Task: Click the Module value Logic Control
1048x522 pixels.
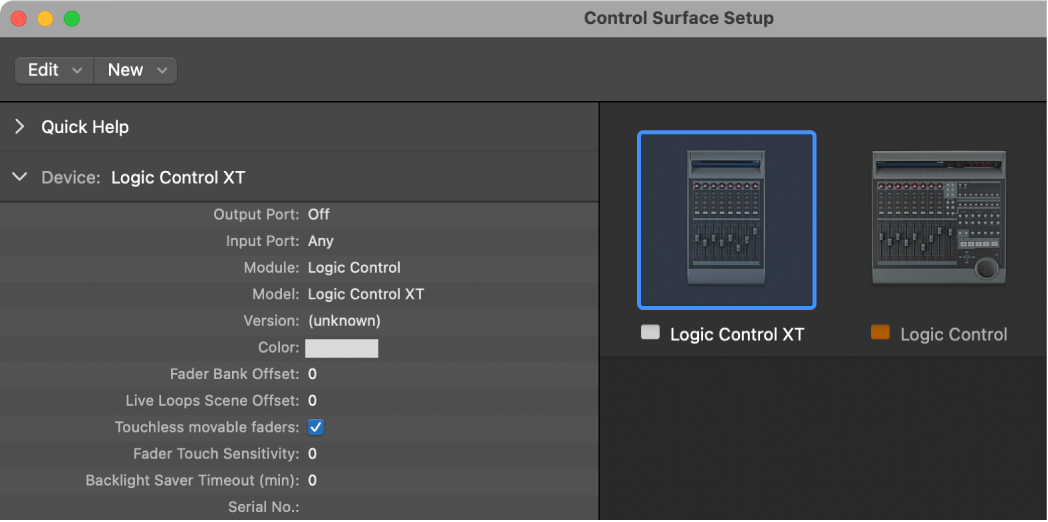Action: coord(354,268)
